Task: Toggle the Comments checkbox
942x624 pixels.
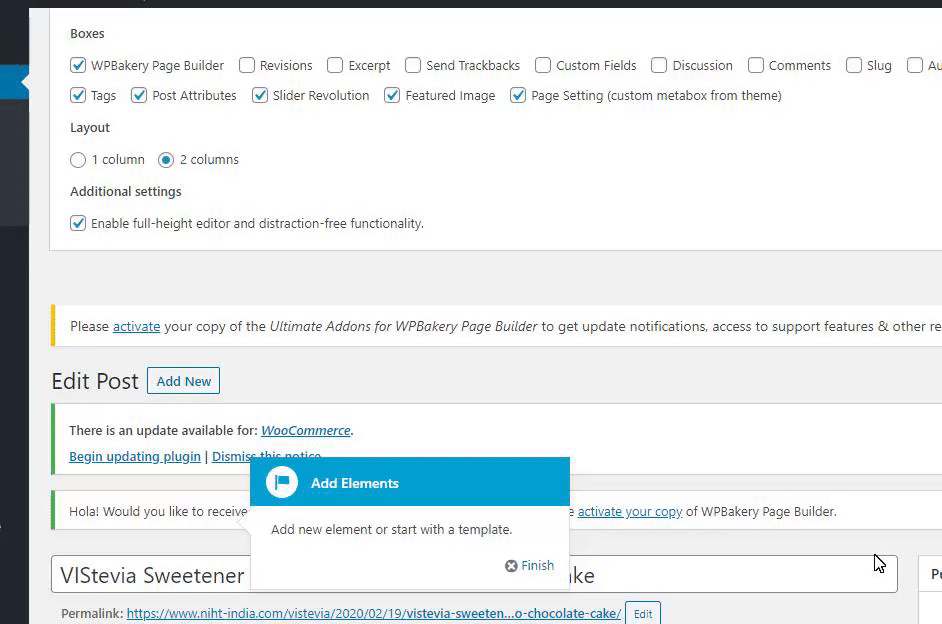Action: (756, 65)
